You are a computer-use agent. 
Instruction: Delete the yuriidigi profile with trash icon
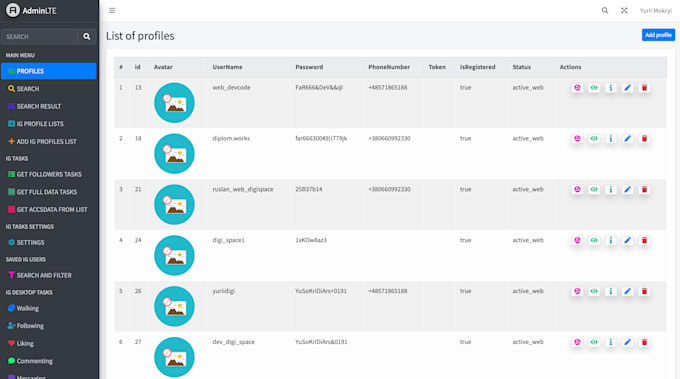click(x=644, y=291)
